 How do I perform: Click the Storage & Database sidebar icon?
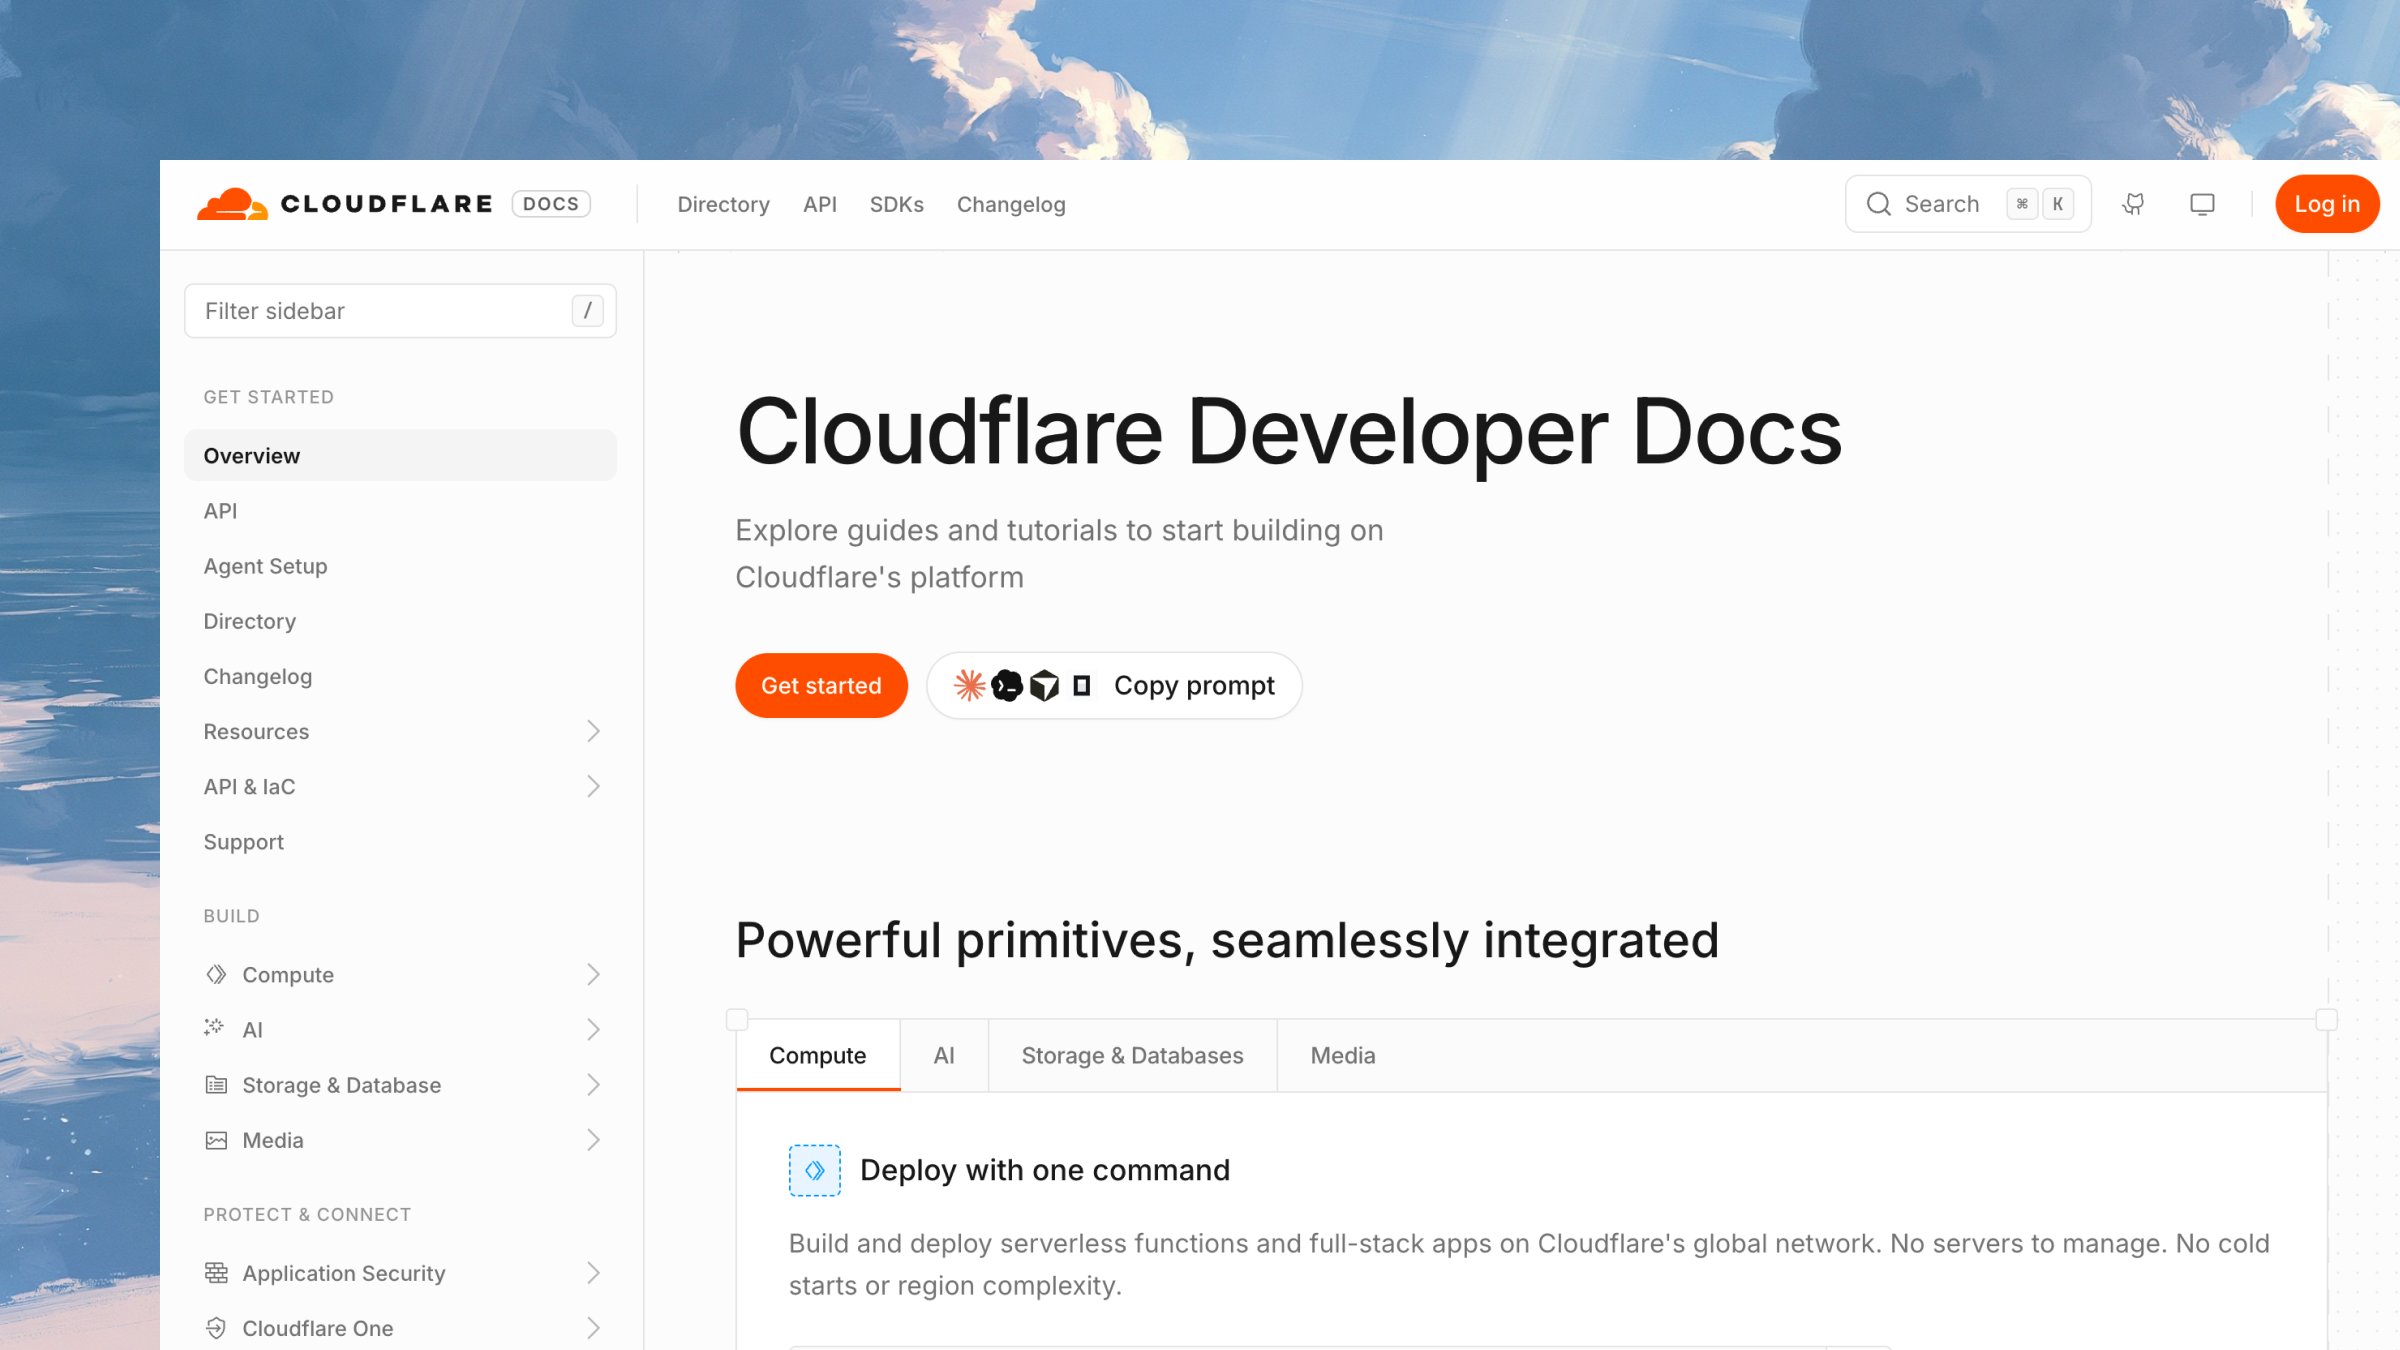(x=216, y=1084)
